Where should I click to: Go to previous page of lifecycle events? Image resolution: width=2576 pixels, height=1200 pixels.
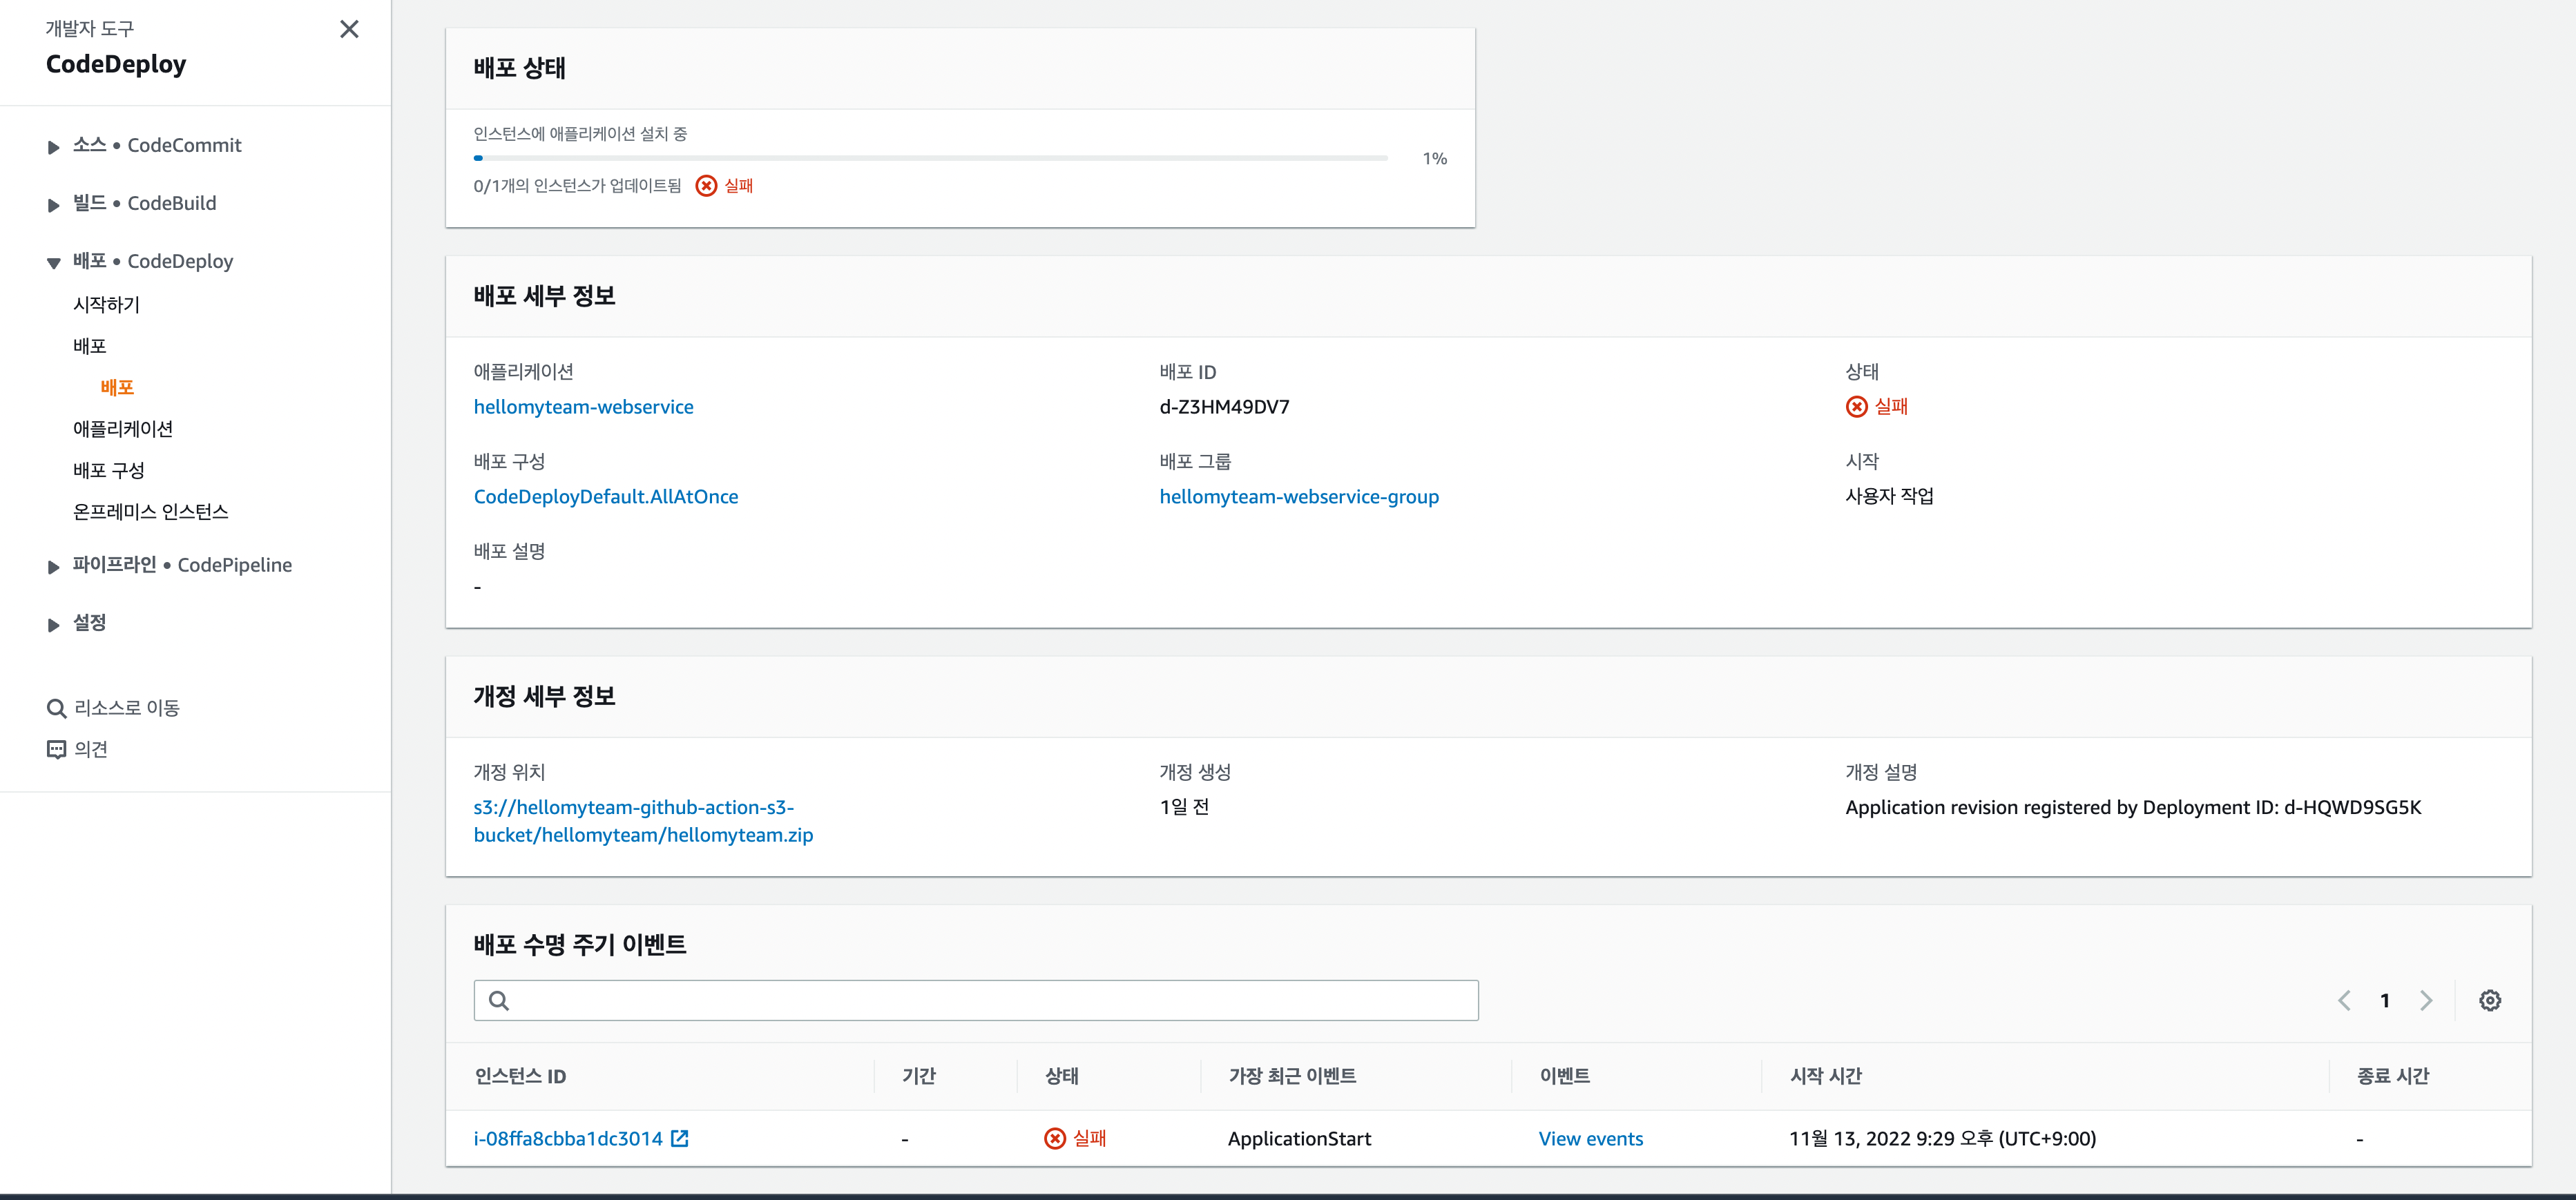coord(2344,1000)
